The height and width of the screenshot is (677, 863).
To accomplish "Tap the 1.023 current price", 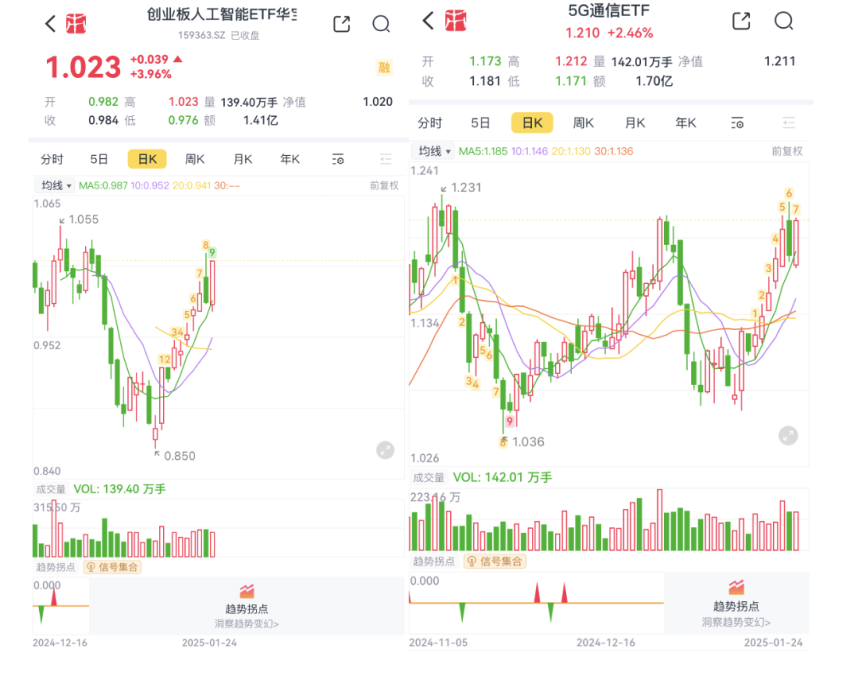I will tap(83, 67).
